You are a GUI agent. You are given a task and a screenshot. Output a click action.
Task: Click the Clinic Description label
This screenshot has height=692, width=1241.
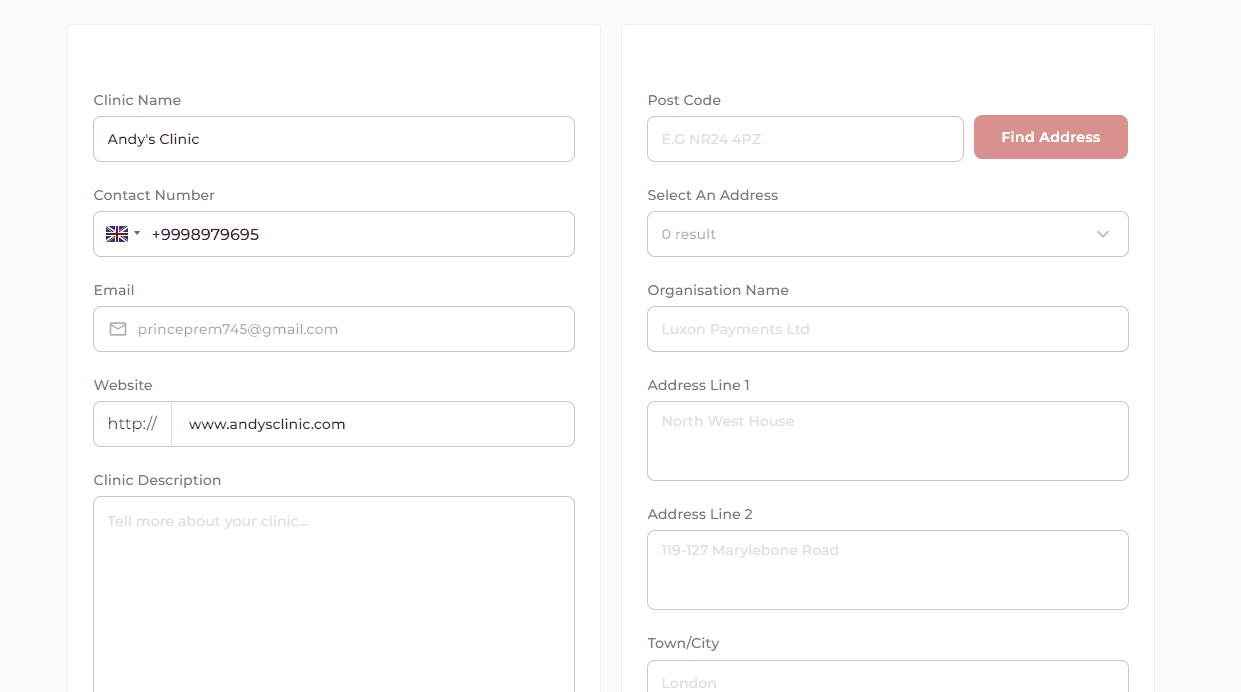tap(157, 480)
